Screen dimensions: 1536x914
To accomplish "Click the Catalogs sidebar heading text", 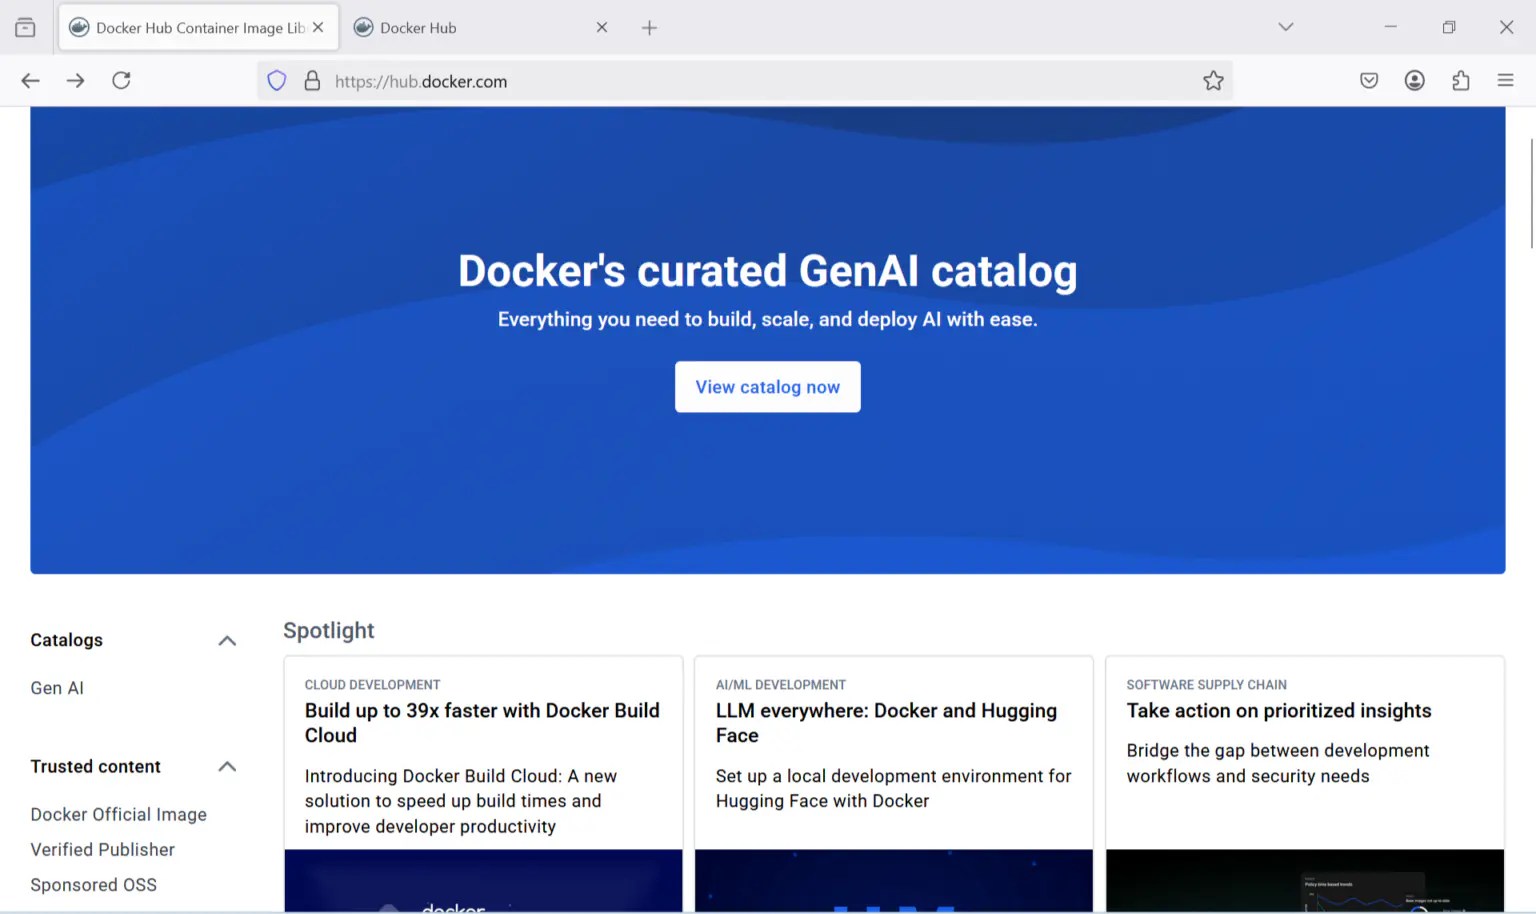I will pos(67,640).
